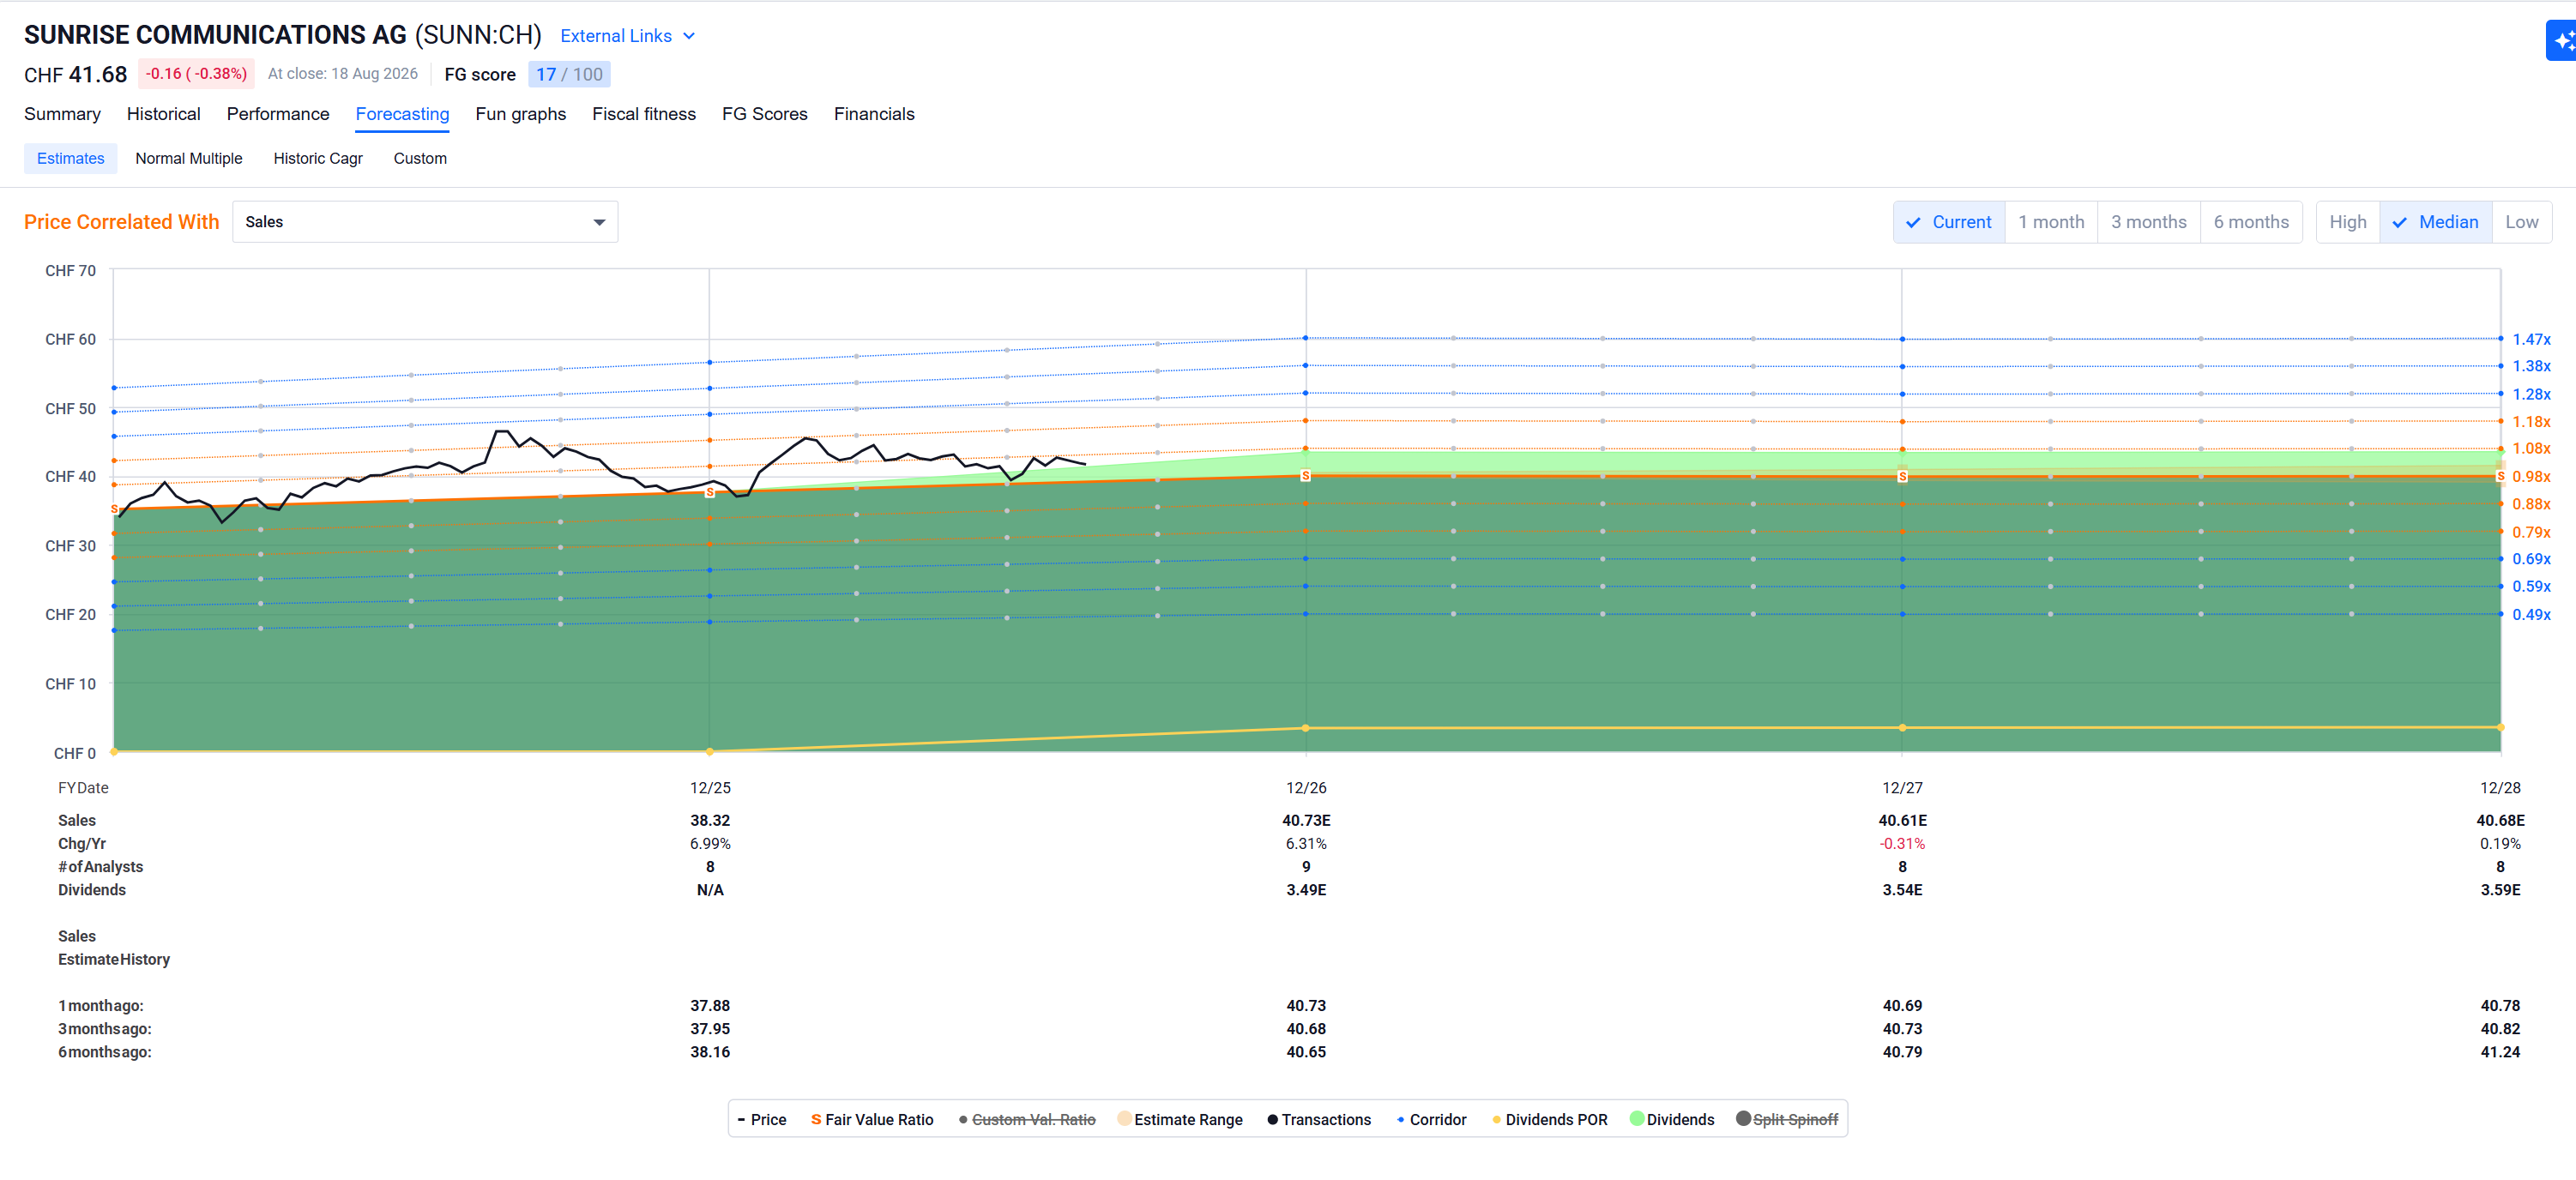Viewport: 2576px width, 1180px height.
Task: Click the fair value S marker at 12/25
Action: (x=710, y=492)
